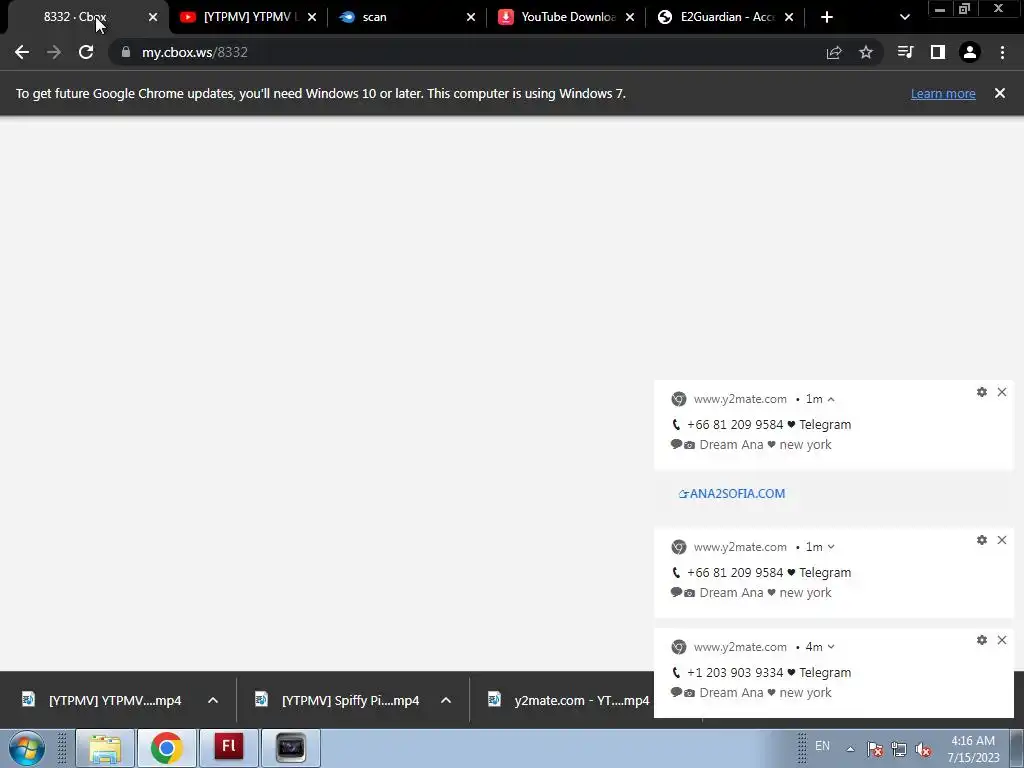
Task: Click the address bar URL
Action: click(195, 52)
